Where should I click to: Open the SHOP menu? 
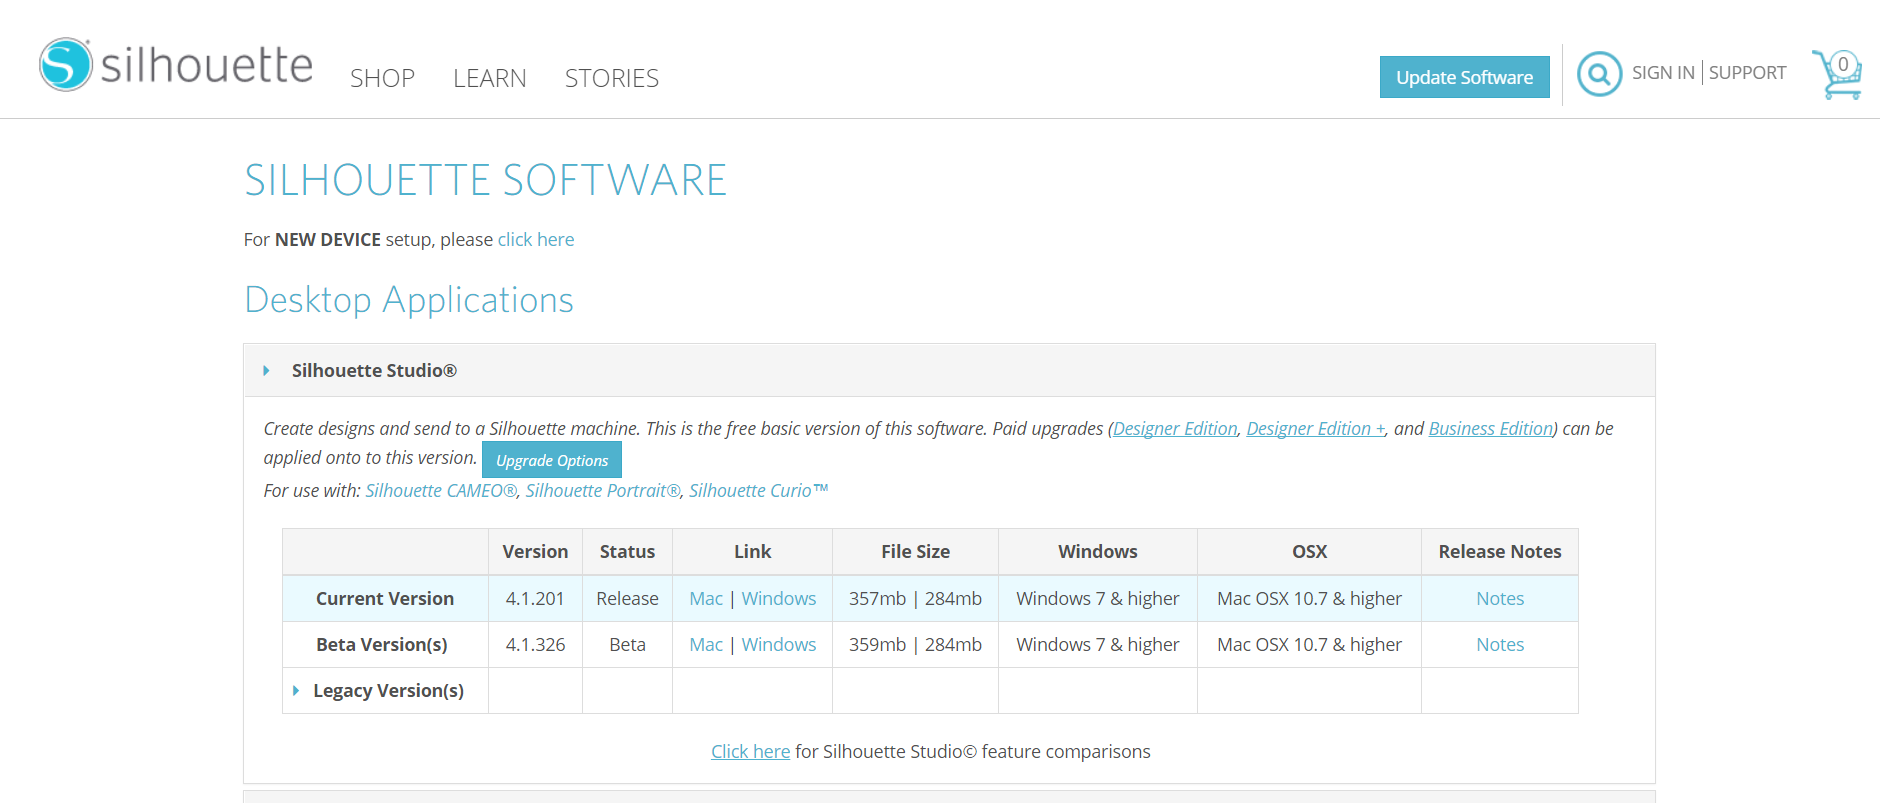tap(382, 78)
